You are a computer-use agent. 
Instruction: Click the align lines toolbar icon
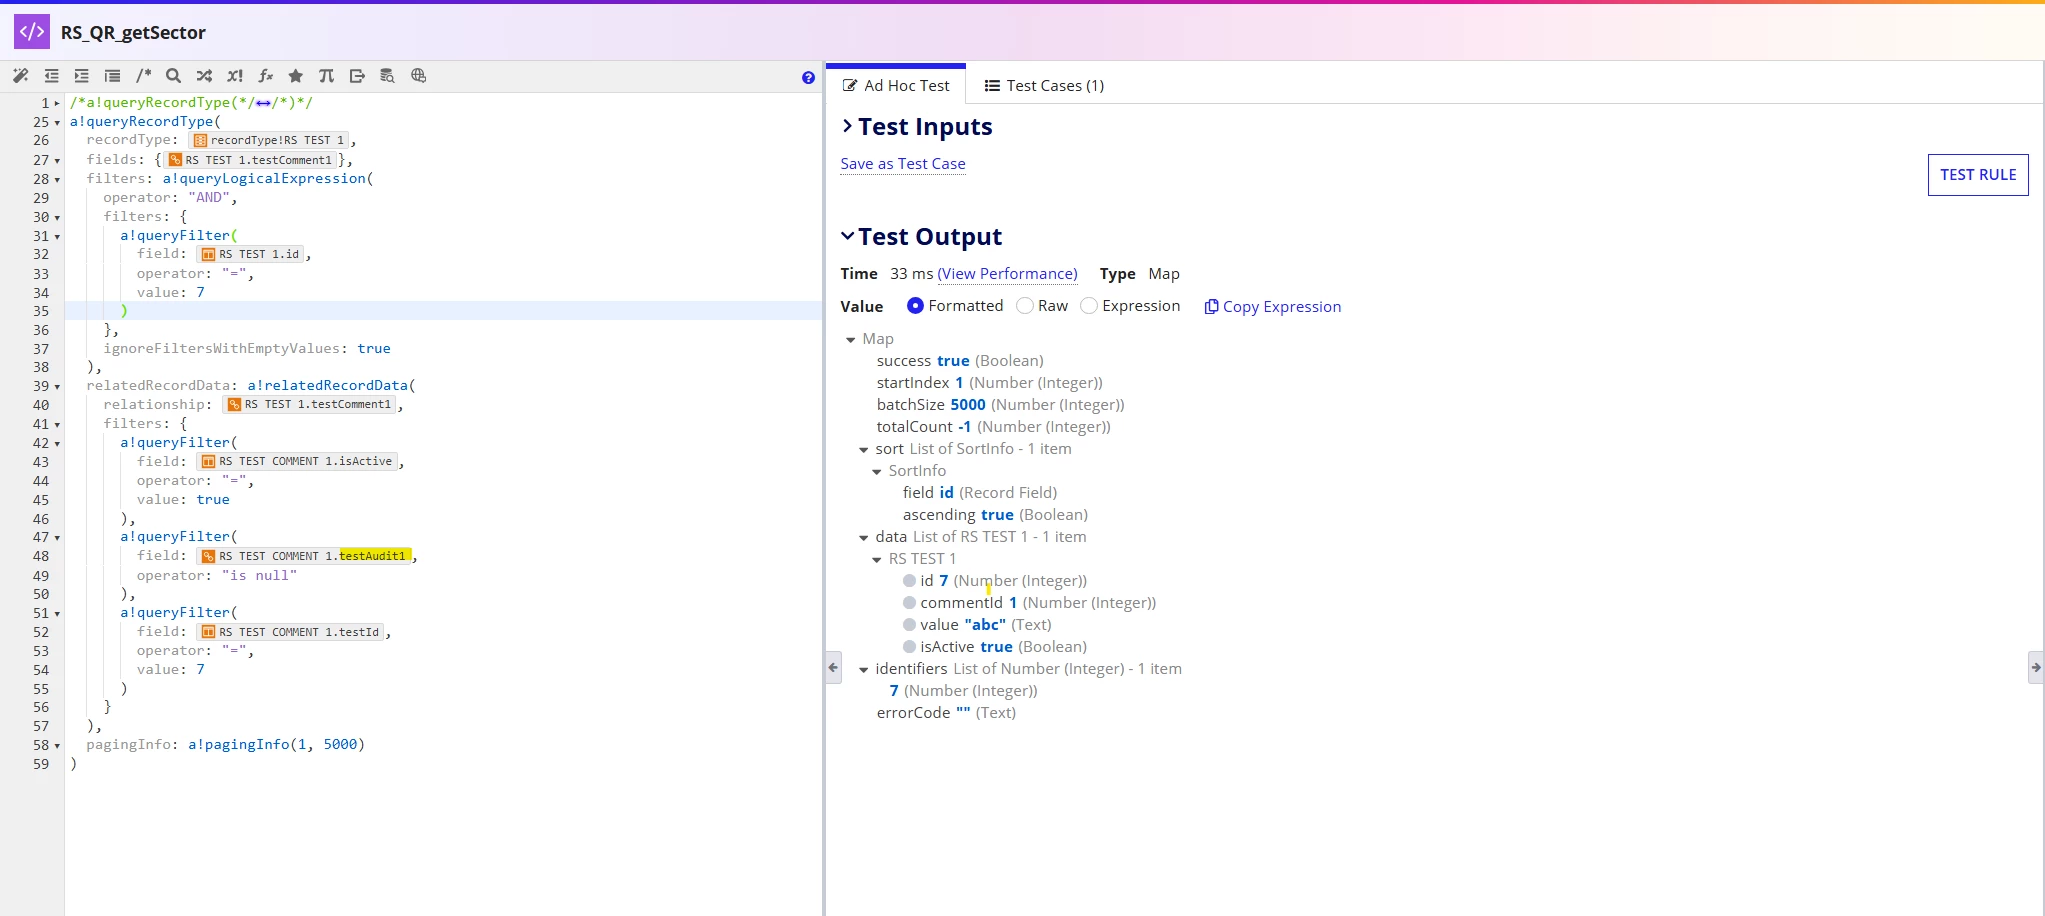[112, 76]
